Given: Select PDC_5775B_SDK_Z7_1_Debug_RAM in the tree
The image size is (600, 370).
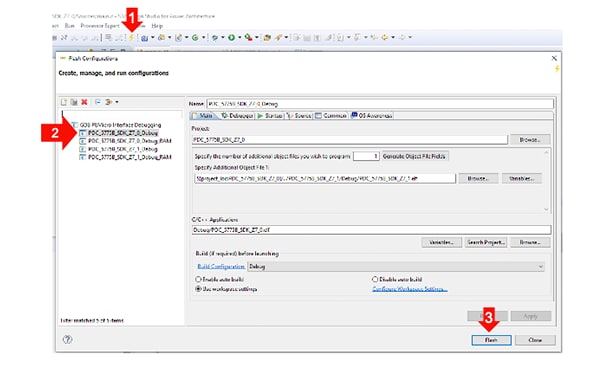Looking at the screenshot, I should 129,157.
